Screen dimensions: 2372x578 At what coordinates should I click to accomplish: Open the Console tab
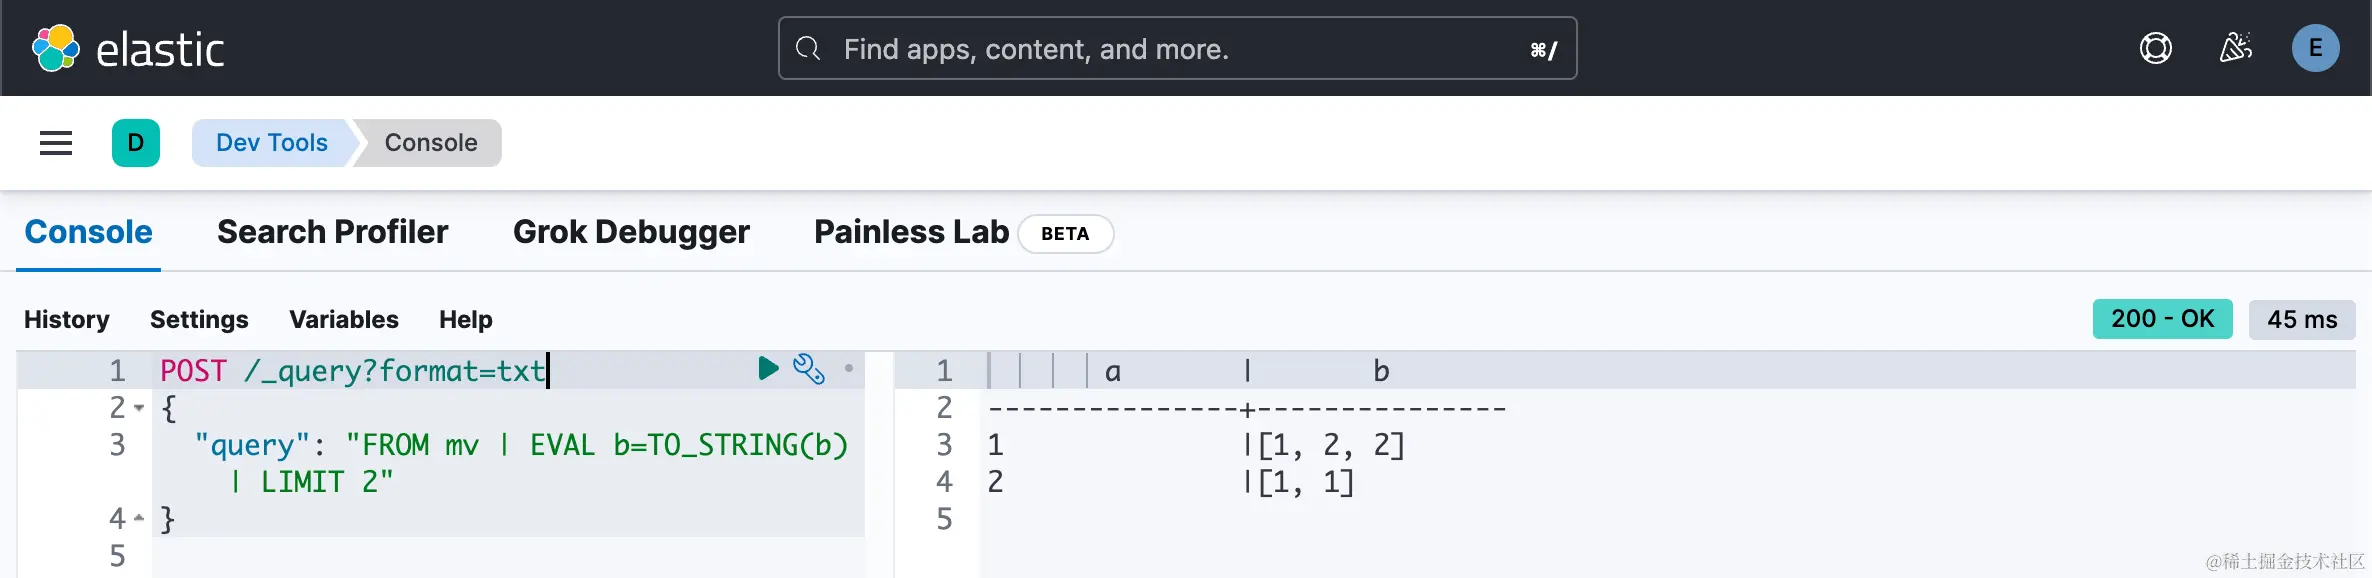tap(88, 232)
